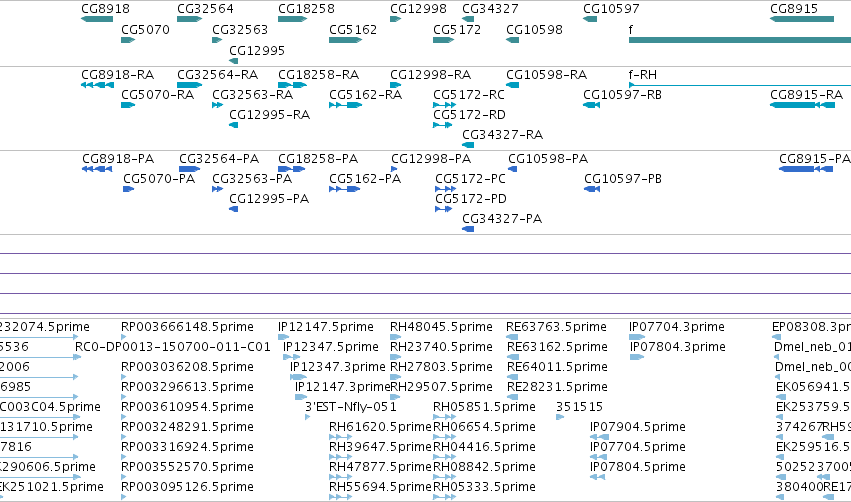The width and height of the screenshot is (851, 502).
Task: Click EST label IP12347.5prime
Action: [x=331, y=346]
